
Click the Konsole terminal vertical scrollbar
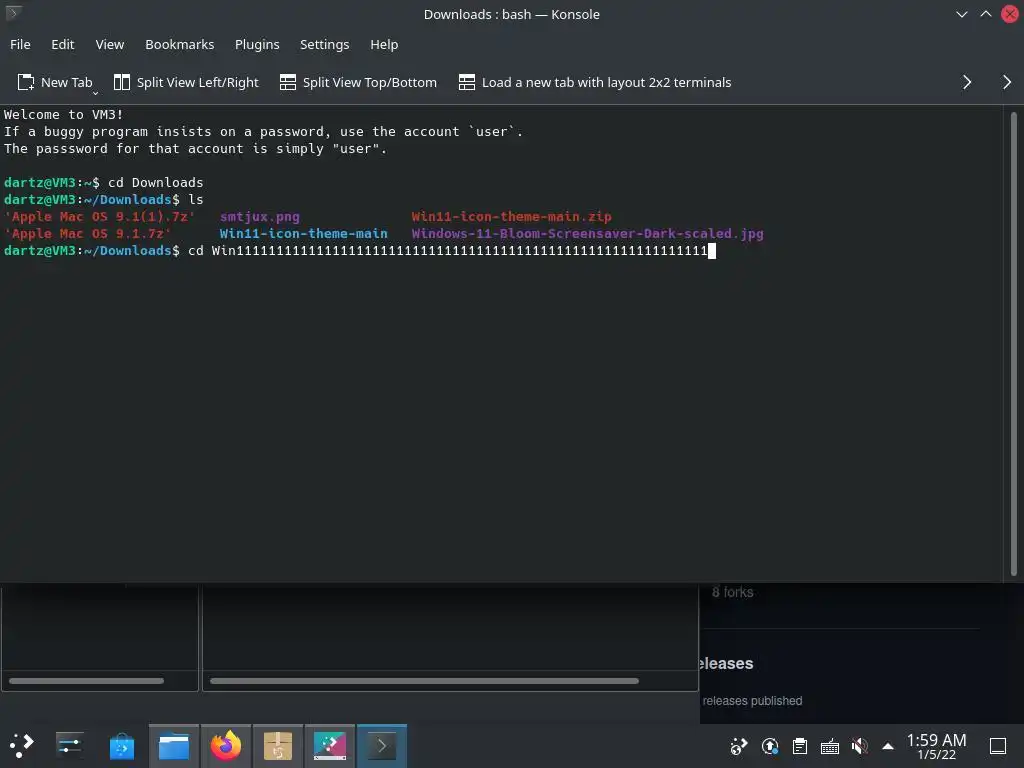1014,344
